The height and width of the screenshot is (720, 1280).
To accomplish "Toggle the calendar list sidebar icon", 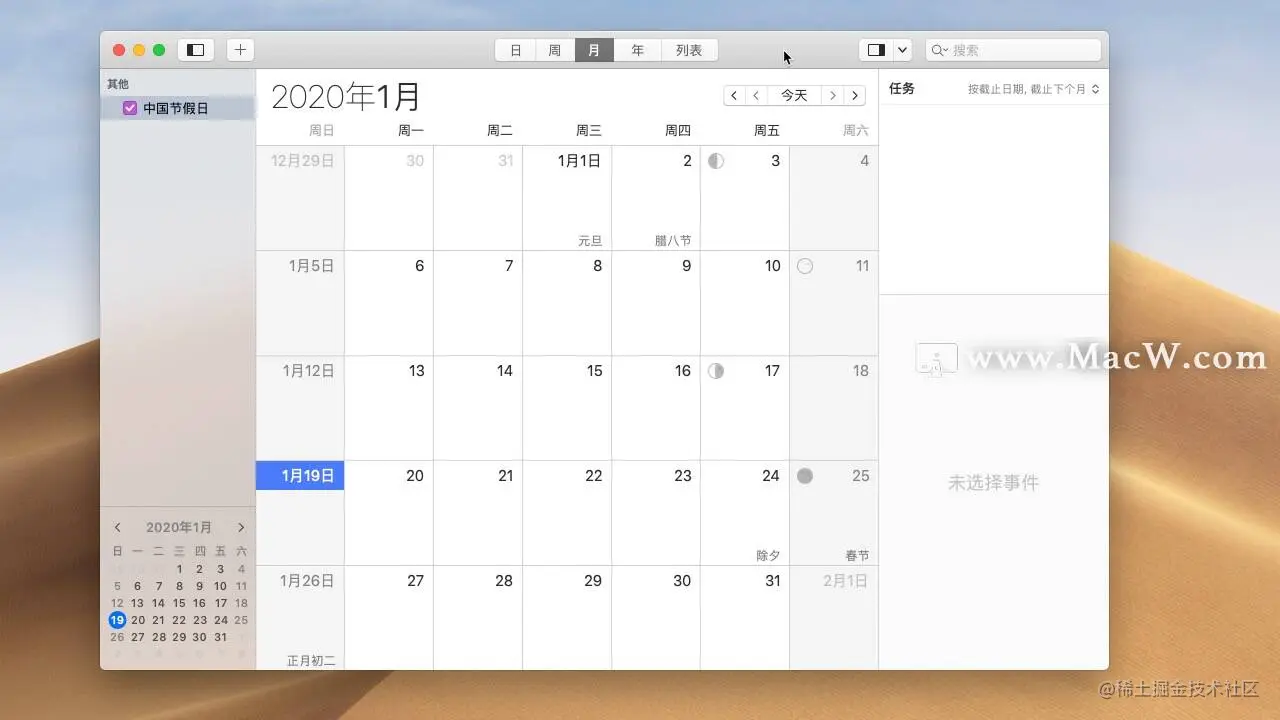I will [196, 50].
